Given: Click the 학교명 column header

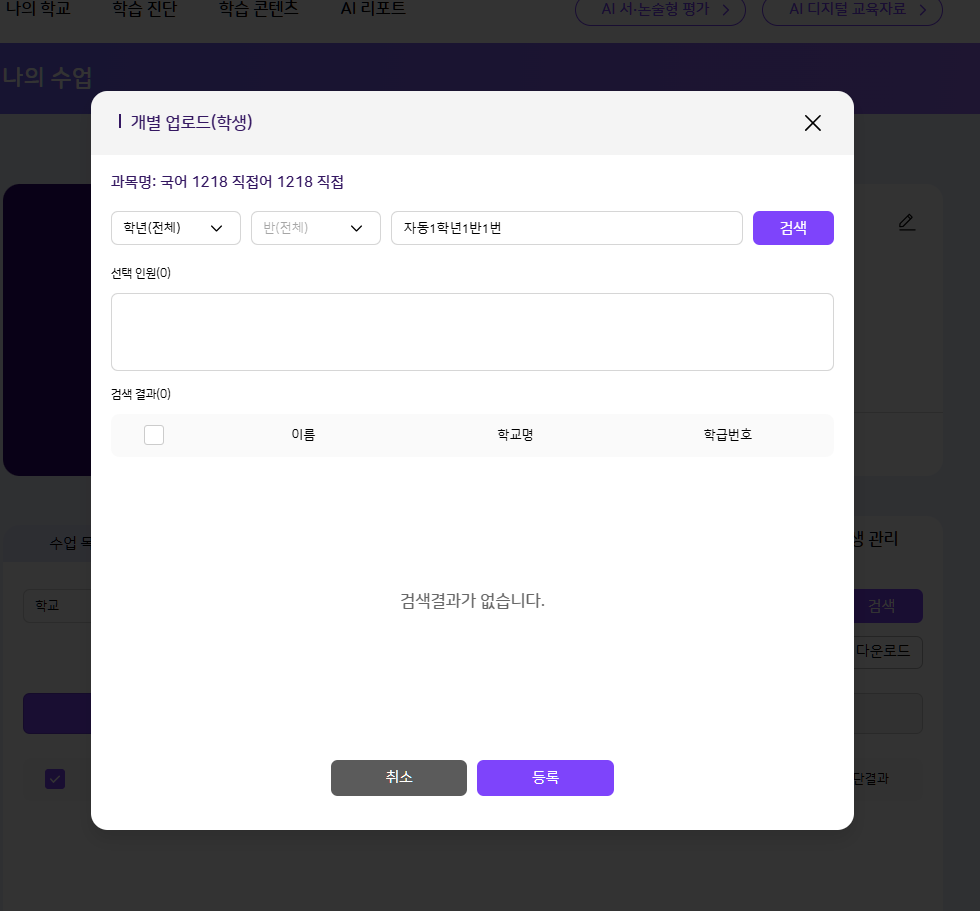Looking at the screenshot, I should click(515, 435).
